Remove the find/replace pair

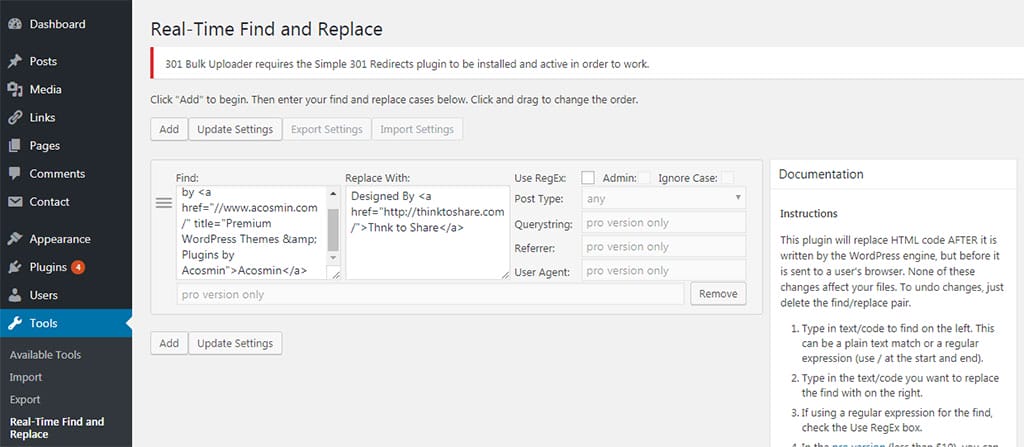(x=718, y=294)
